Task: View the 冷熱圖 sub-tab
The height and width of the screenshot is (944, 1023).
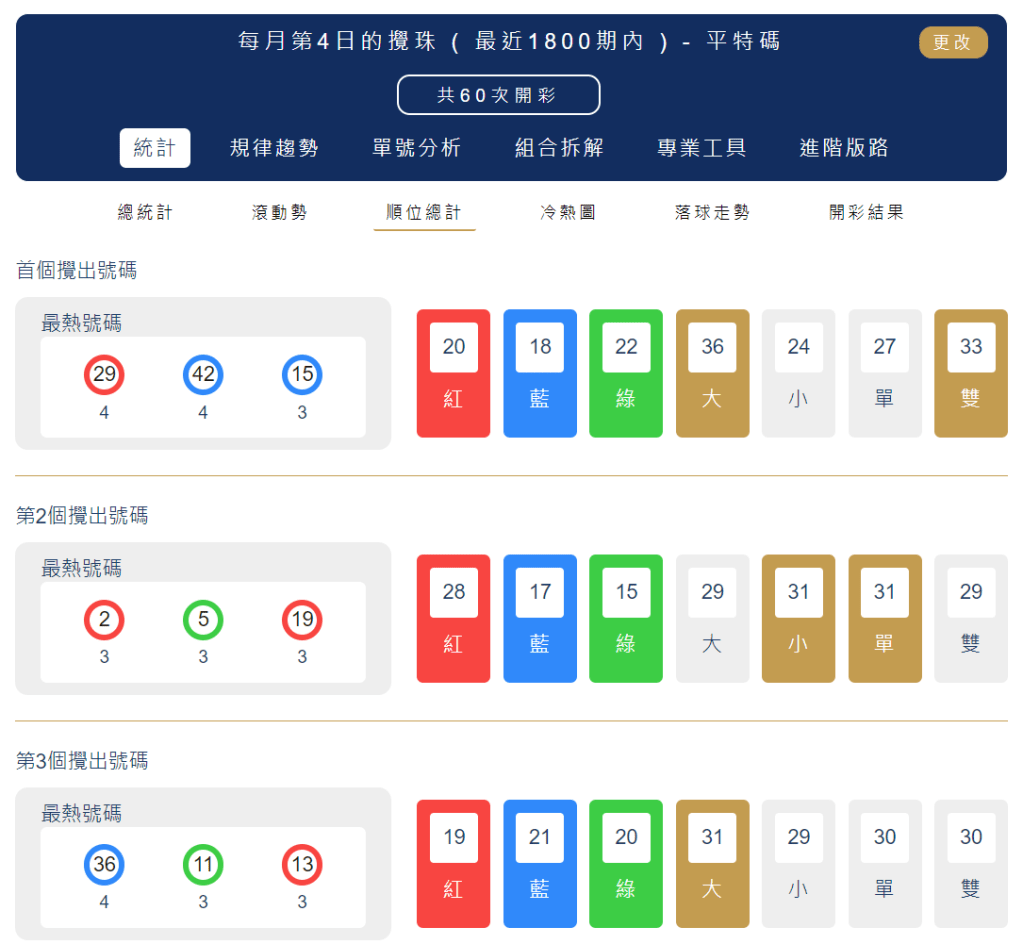Action: pyautogui.click(x=567, y=211)
